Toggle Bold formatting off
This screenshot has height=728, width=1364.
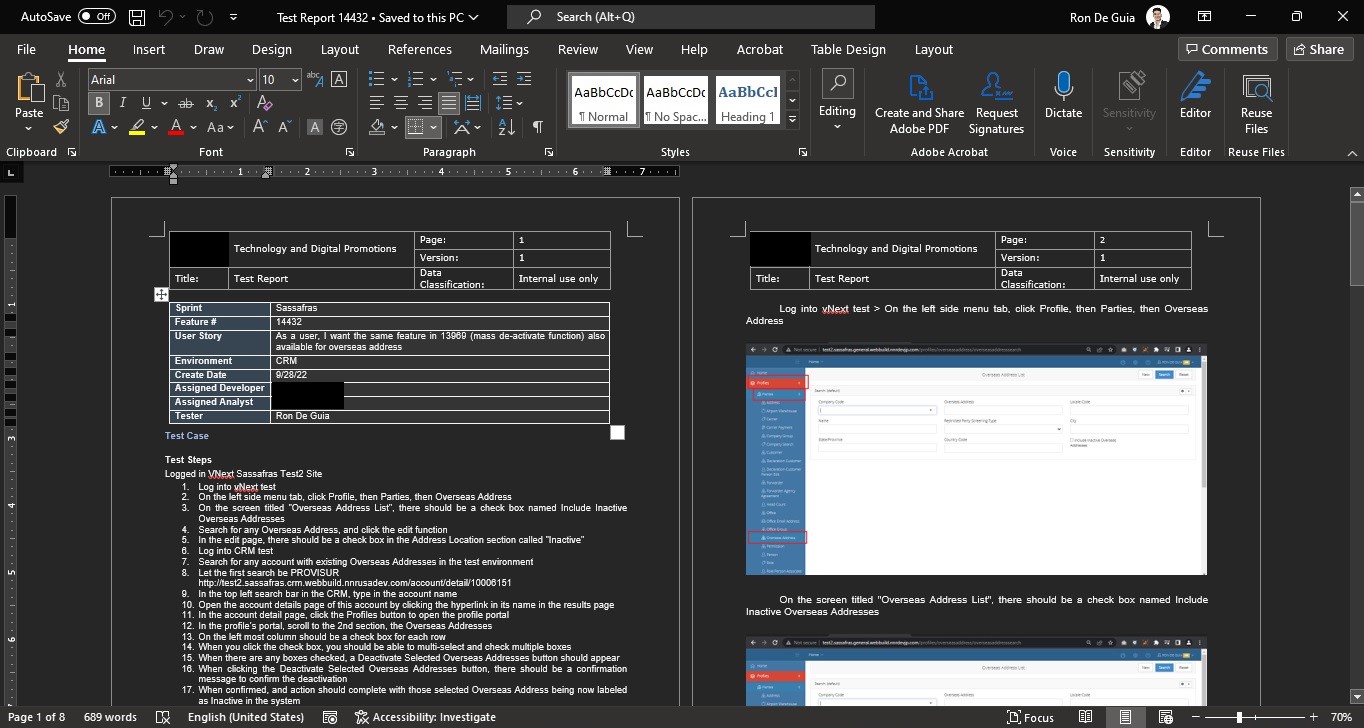pos(99,103)
